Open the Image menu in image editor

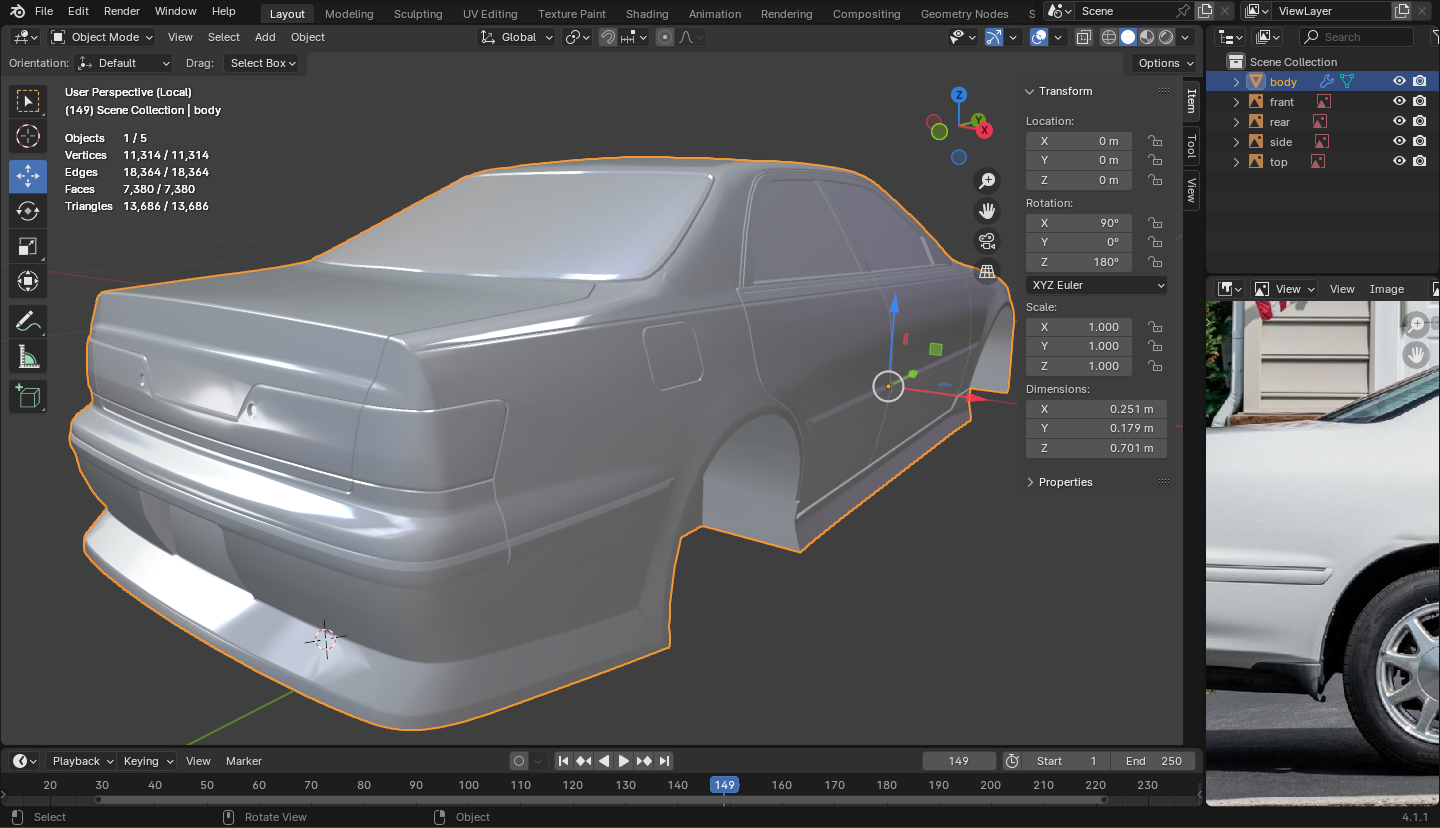1387,289
